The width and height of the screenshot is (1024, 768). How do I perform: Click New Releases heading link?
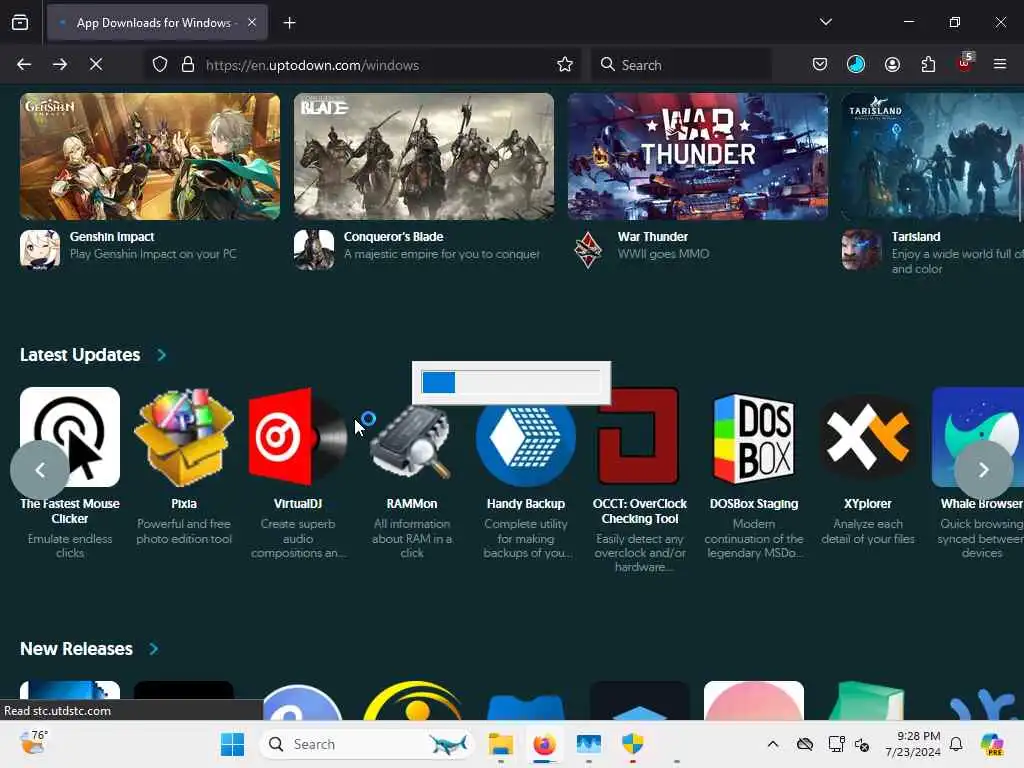pyautogui.click(x=76, y=648)
